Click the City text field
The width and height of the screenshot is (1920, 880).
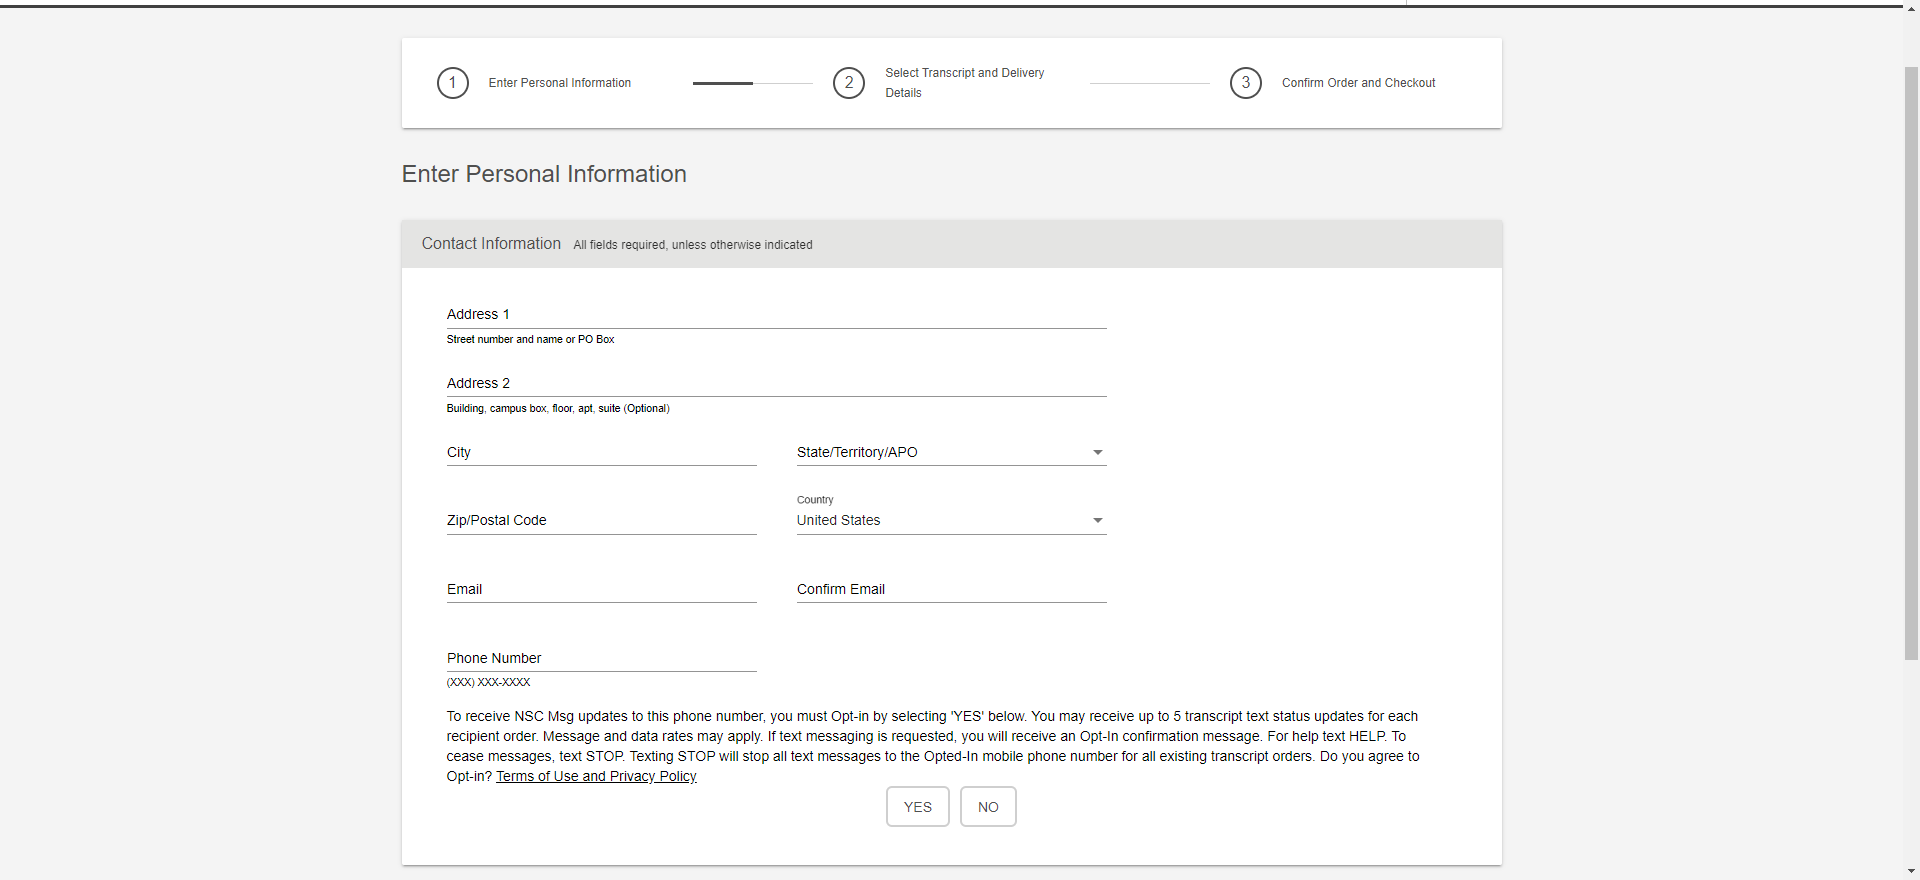click(x=601, y=453)
